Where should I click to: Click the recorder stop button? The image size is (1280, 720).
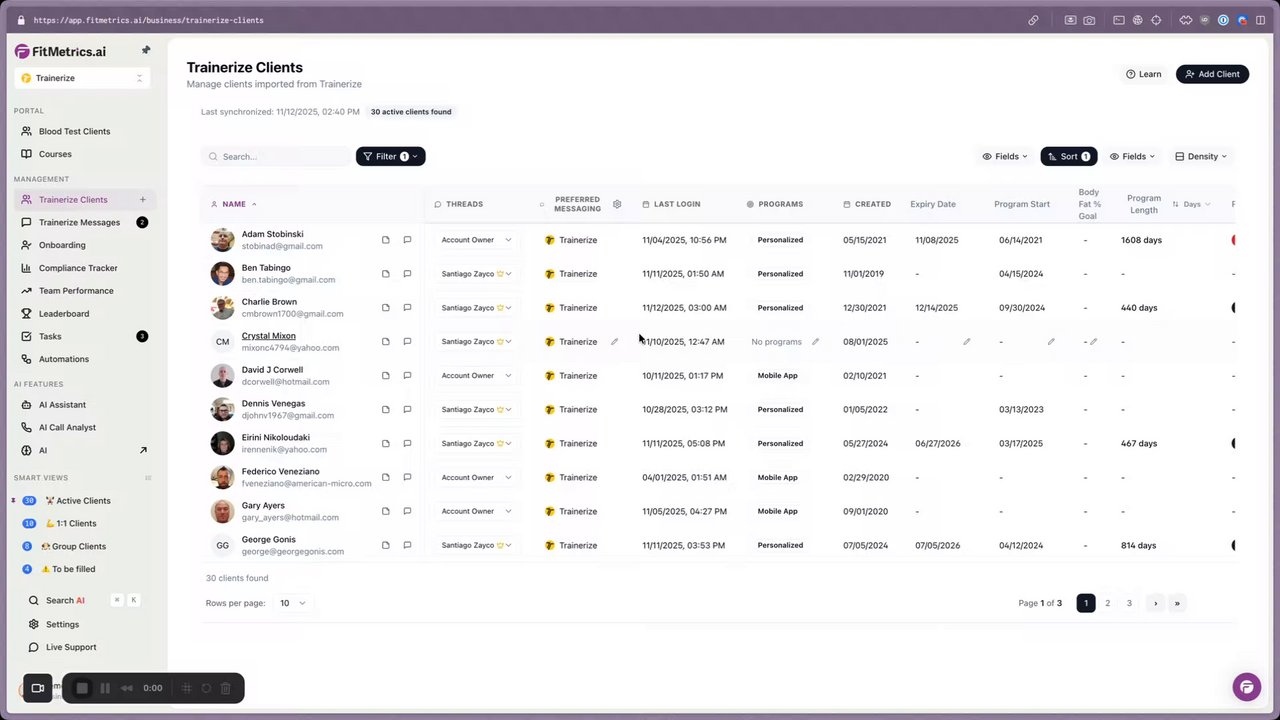tap(82, 688)
